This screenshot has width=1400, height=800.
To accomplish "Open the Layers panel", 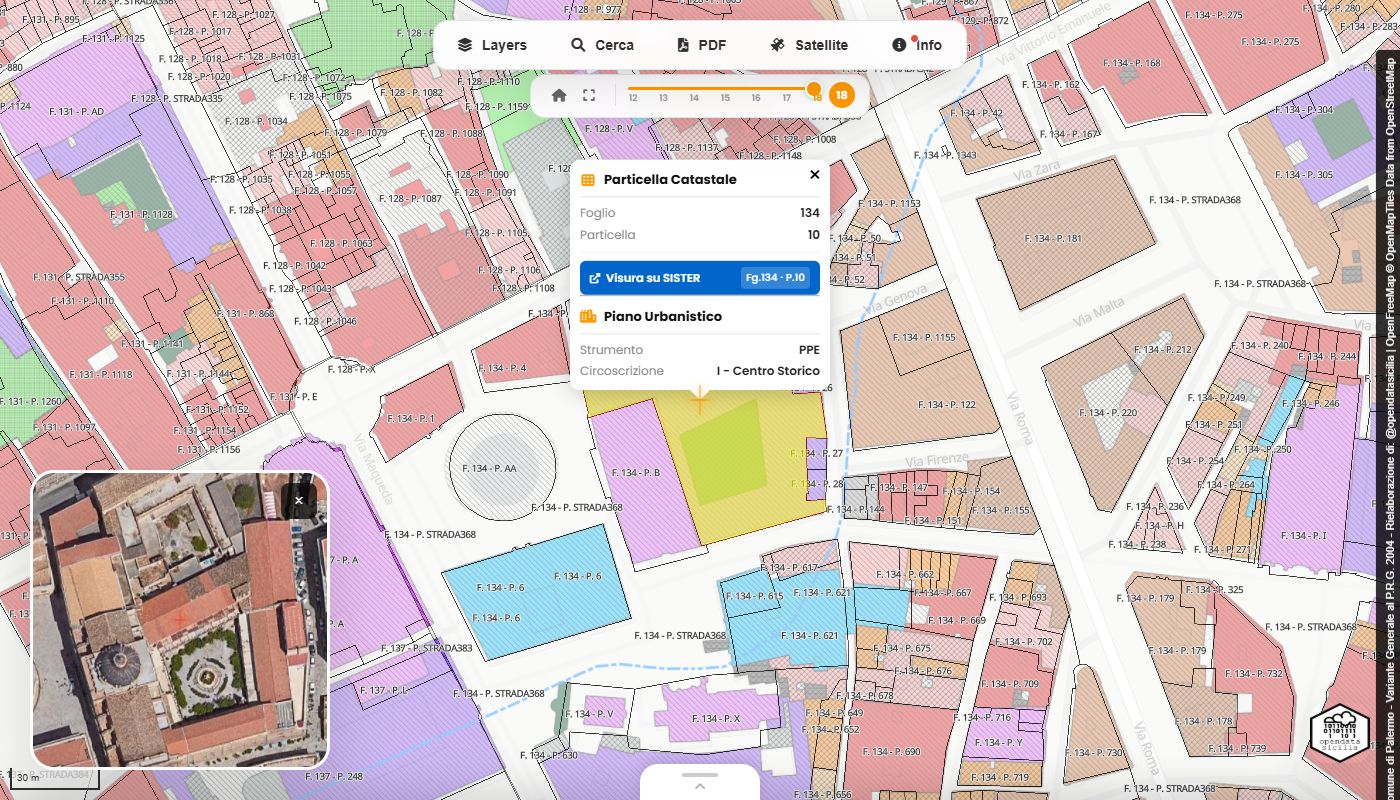I will click(492, 45).
